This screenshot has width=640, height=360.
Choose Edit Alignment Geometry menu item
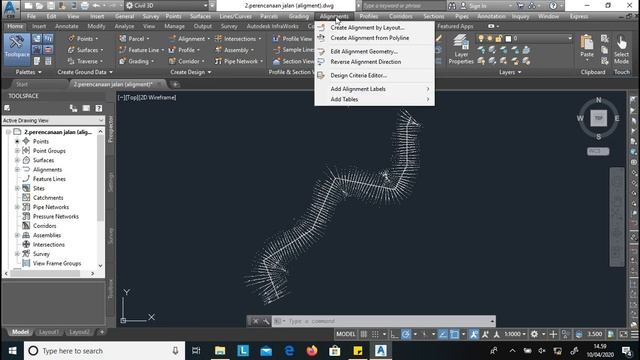(x=364, y=51)
